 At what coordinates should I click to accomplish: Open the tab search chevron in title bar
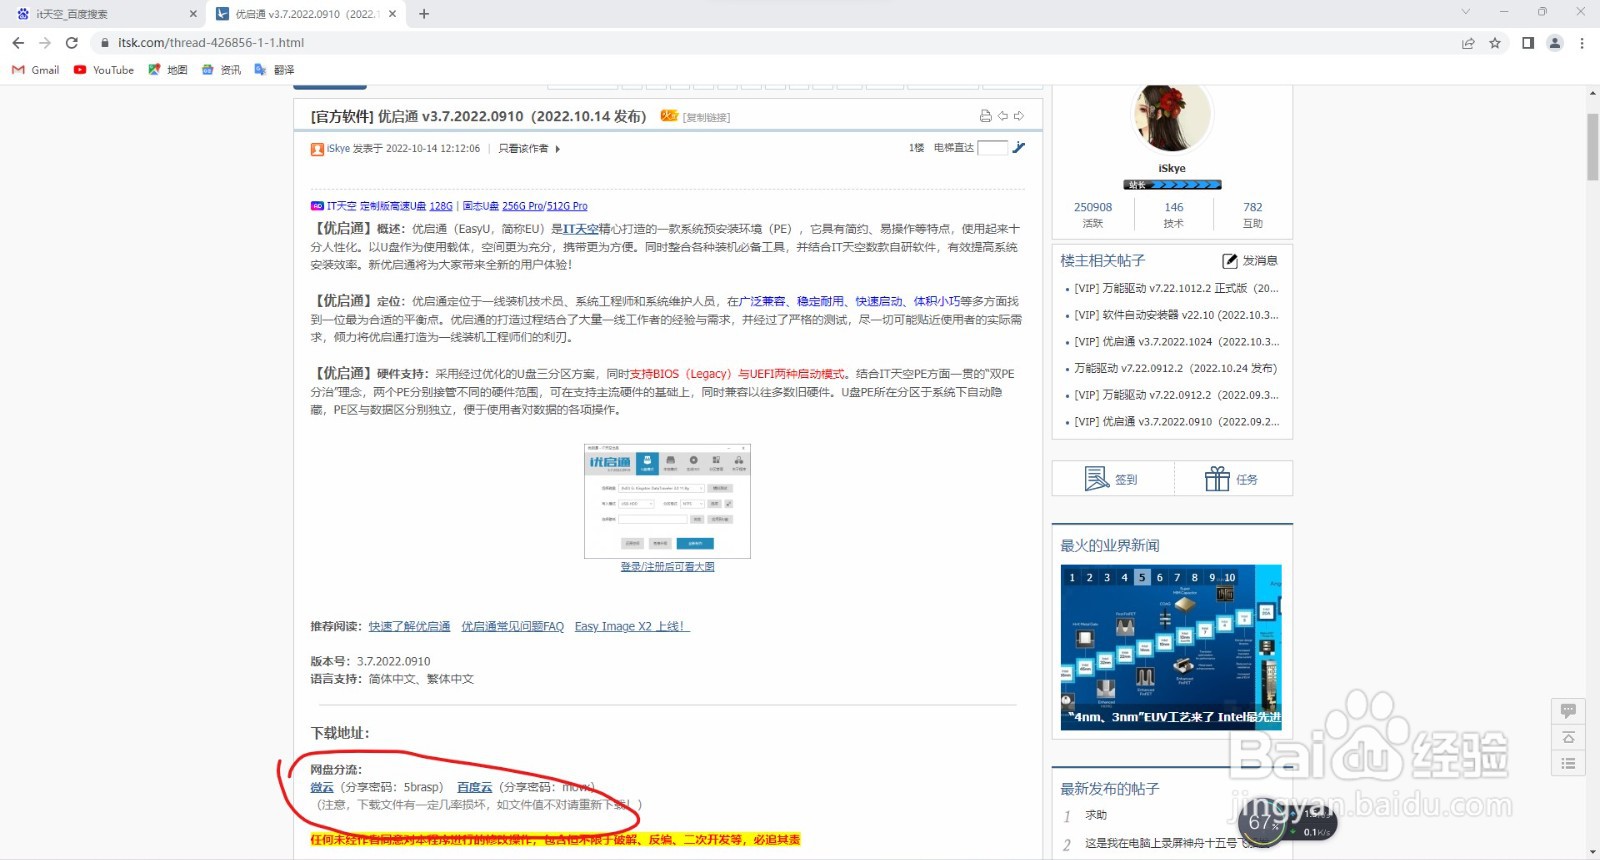click(1466, 12)
